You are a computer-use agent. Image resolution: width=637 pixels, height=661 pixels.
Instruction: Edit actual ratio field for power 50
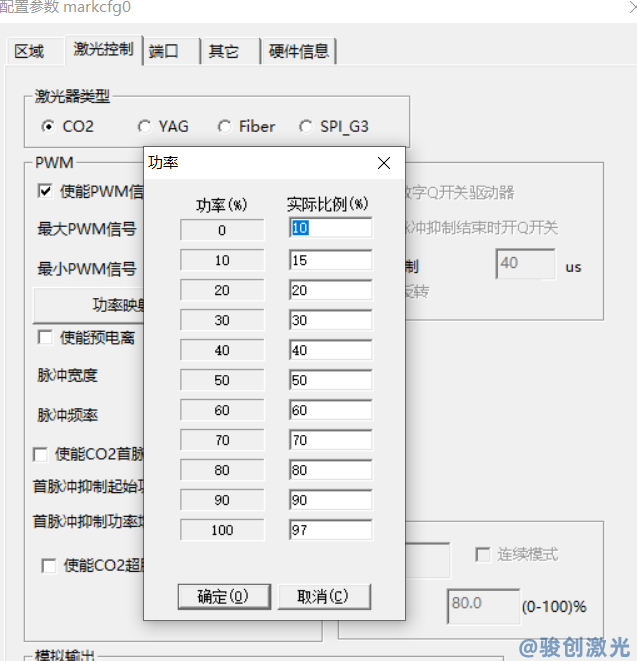(331, 380)
